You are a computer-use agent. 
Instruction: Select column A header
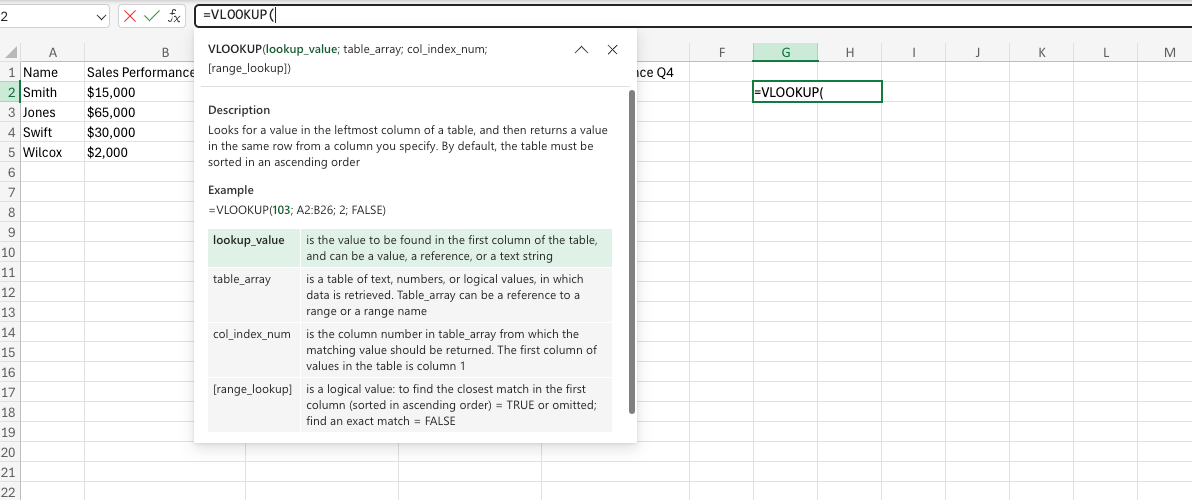point(52,52)
